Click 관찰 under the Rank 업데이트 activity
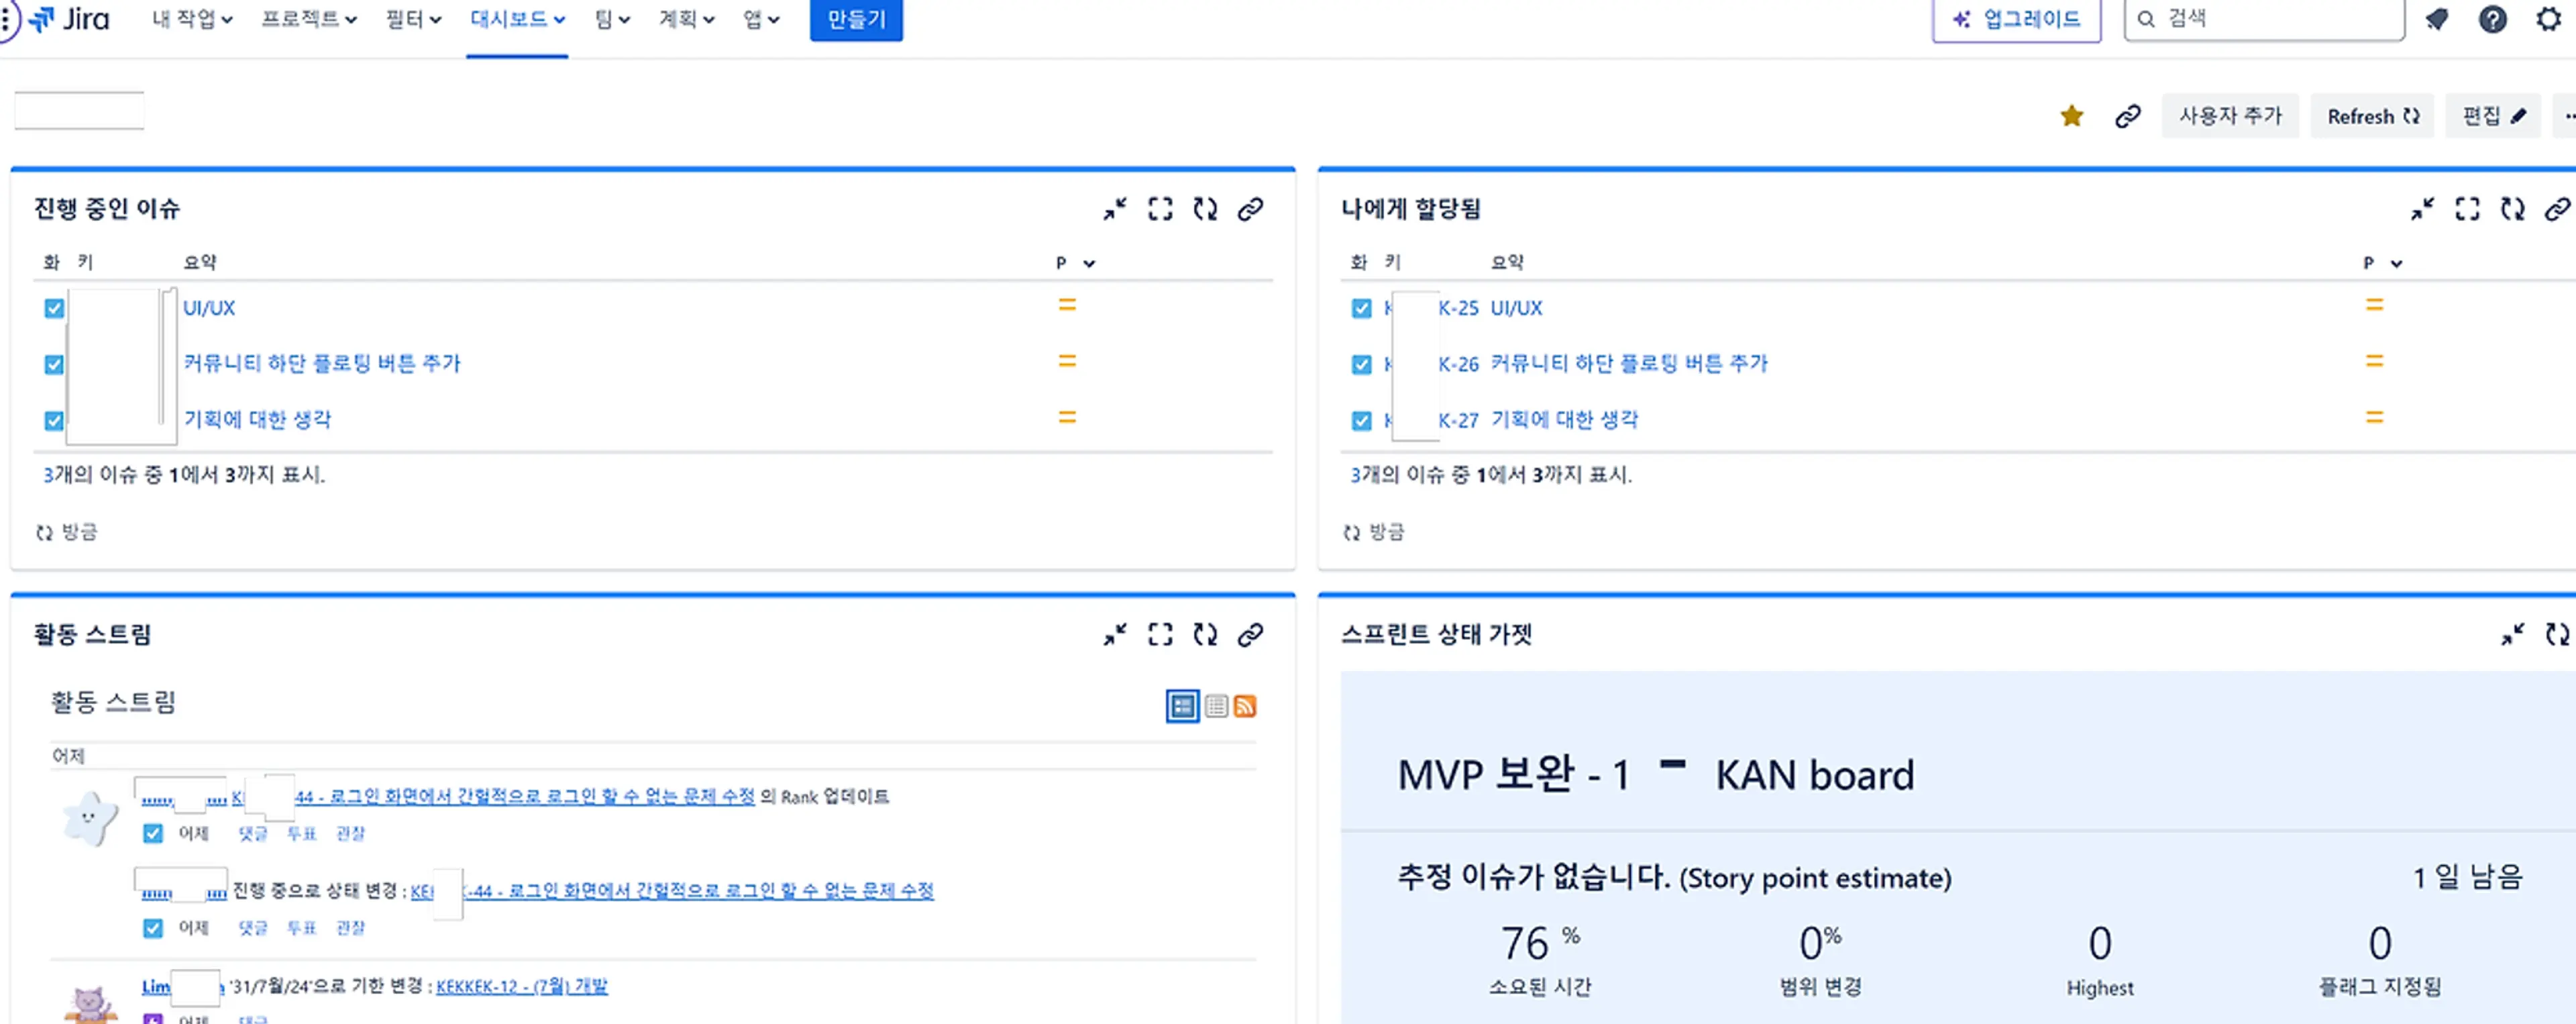Screen dimensions: 2576x1024 [350, 833]
